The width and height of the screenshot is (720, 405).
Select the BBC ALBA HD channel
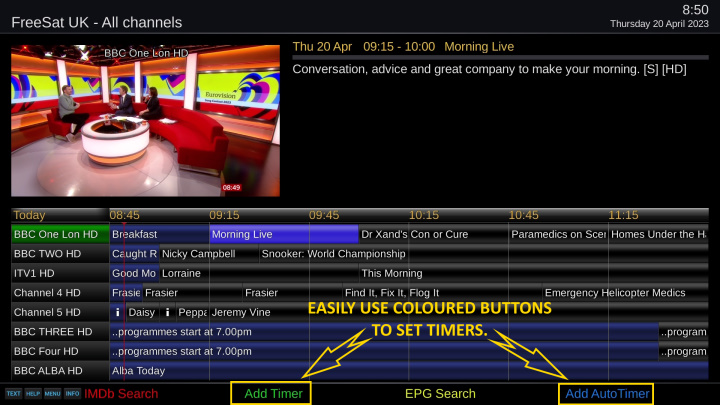60,371
